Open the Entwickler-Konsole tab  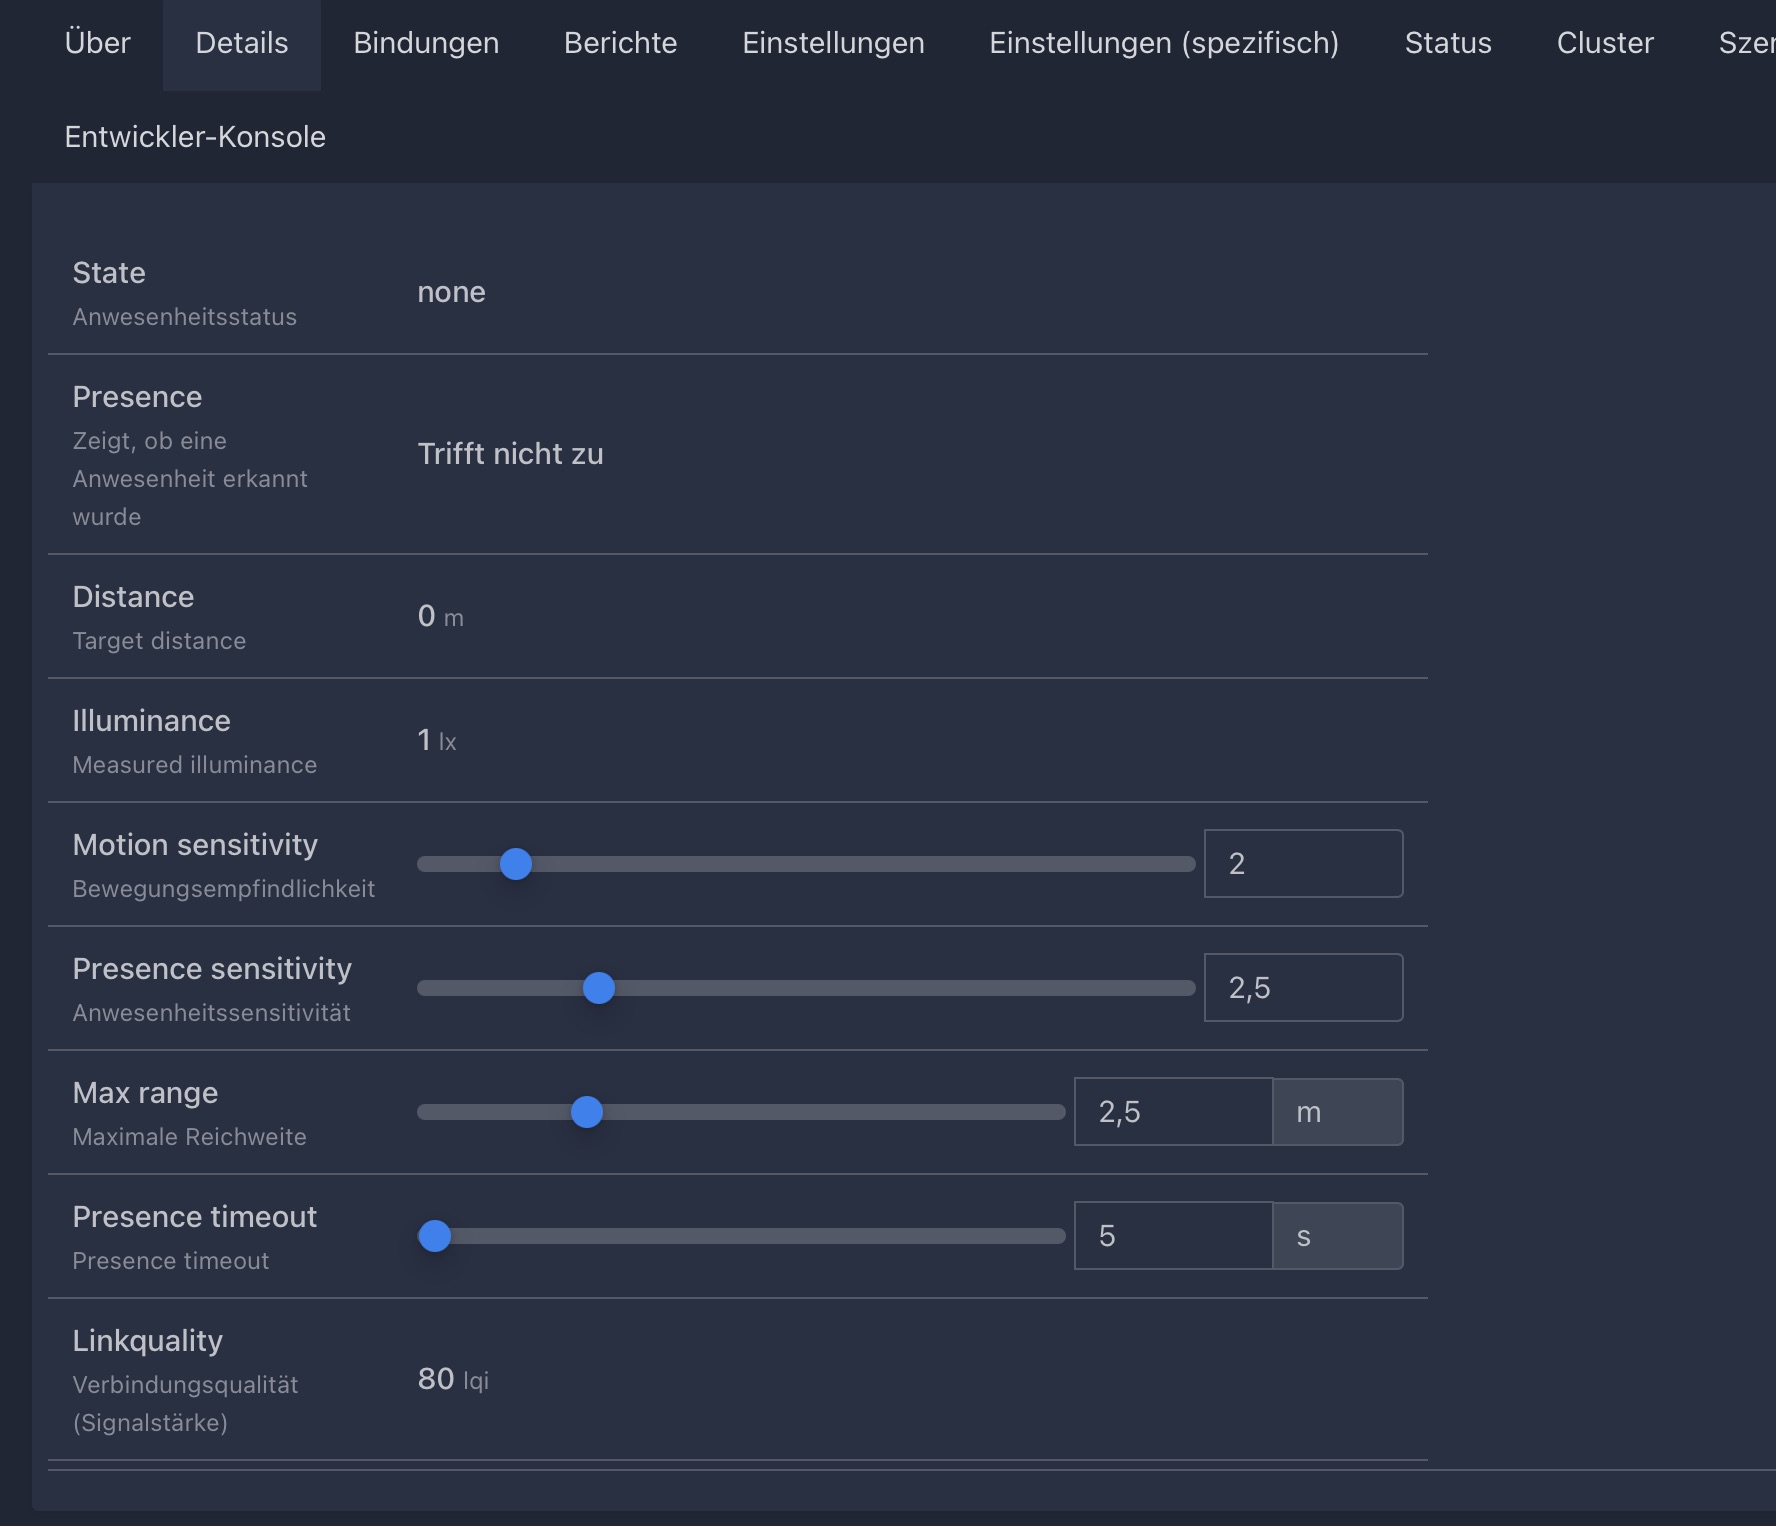pyautogui.click(x=195, y=137)
